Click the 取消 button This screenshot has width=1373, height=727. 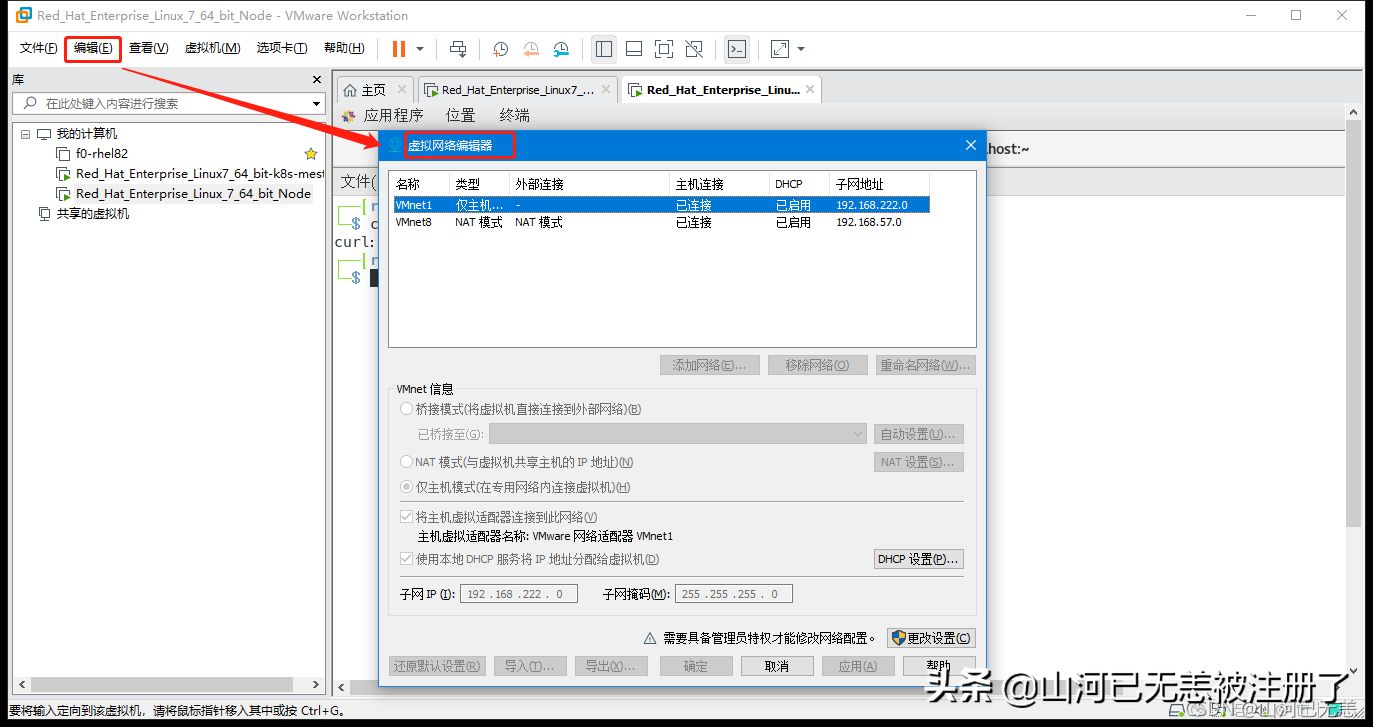pyautogui.click(x=776, y=666)
